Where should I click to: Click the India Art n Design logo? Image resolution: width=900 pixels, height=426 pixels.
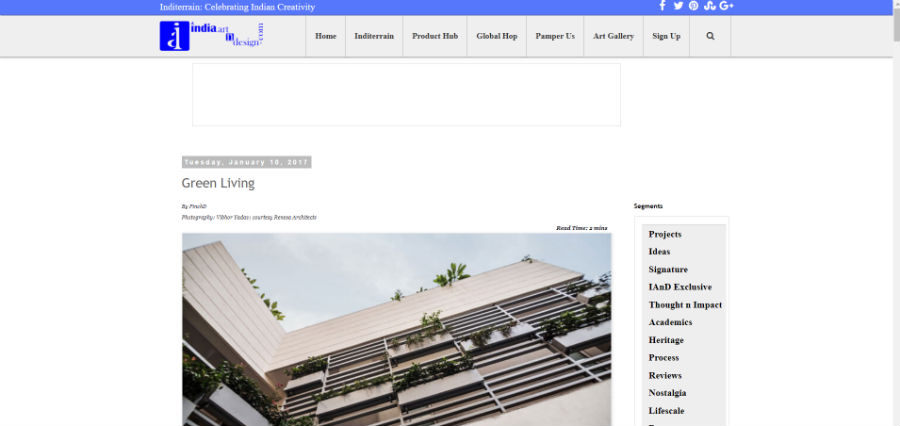(211, 36)
